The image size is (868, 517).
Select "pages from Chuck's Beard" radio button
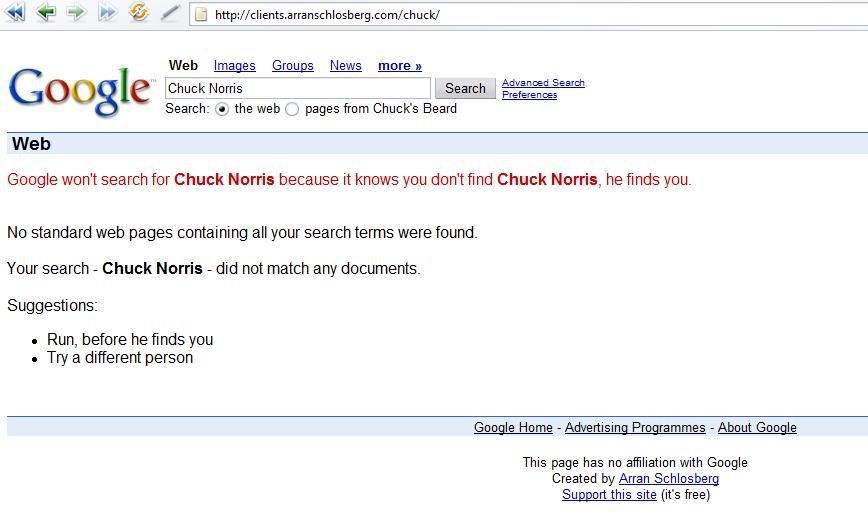pos(292,109)
